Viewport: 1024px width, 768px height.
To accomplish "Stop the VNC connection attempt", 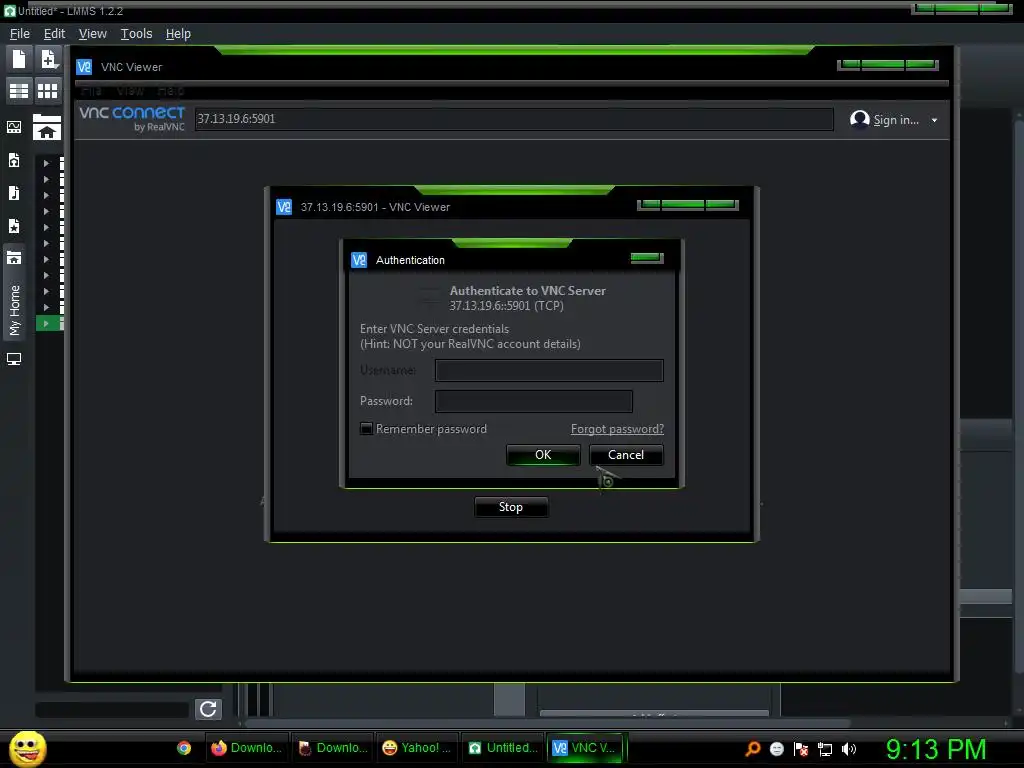I will (x=511, y=507).
